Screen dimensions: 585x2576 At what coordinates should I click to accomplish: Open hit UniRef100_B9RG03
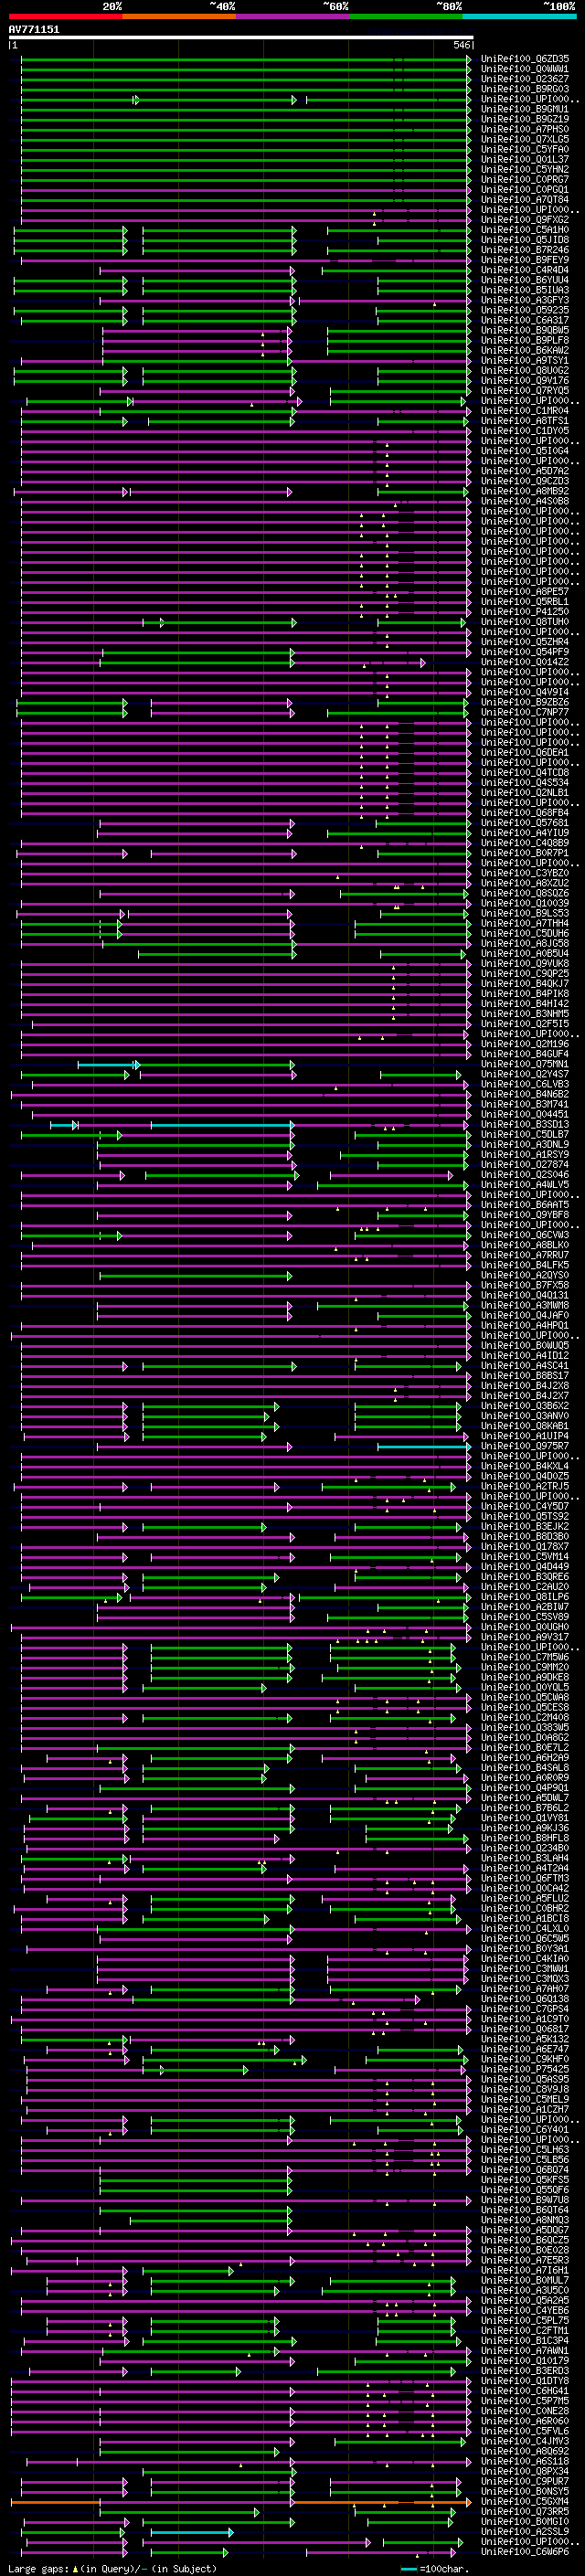[525, 89]
